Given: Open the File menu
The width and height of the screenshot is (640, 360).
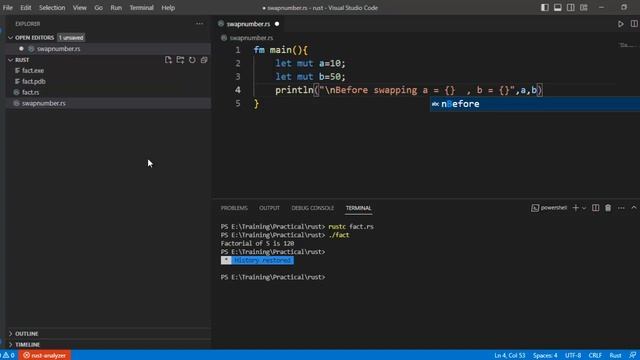Looking at the screenshot, I should [x=8, y=8].
